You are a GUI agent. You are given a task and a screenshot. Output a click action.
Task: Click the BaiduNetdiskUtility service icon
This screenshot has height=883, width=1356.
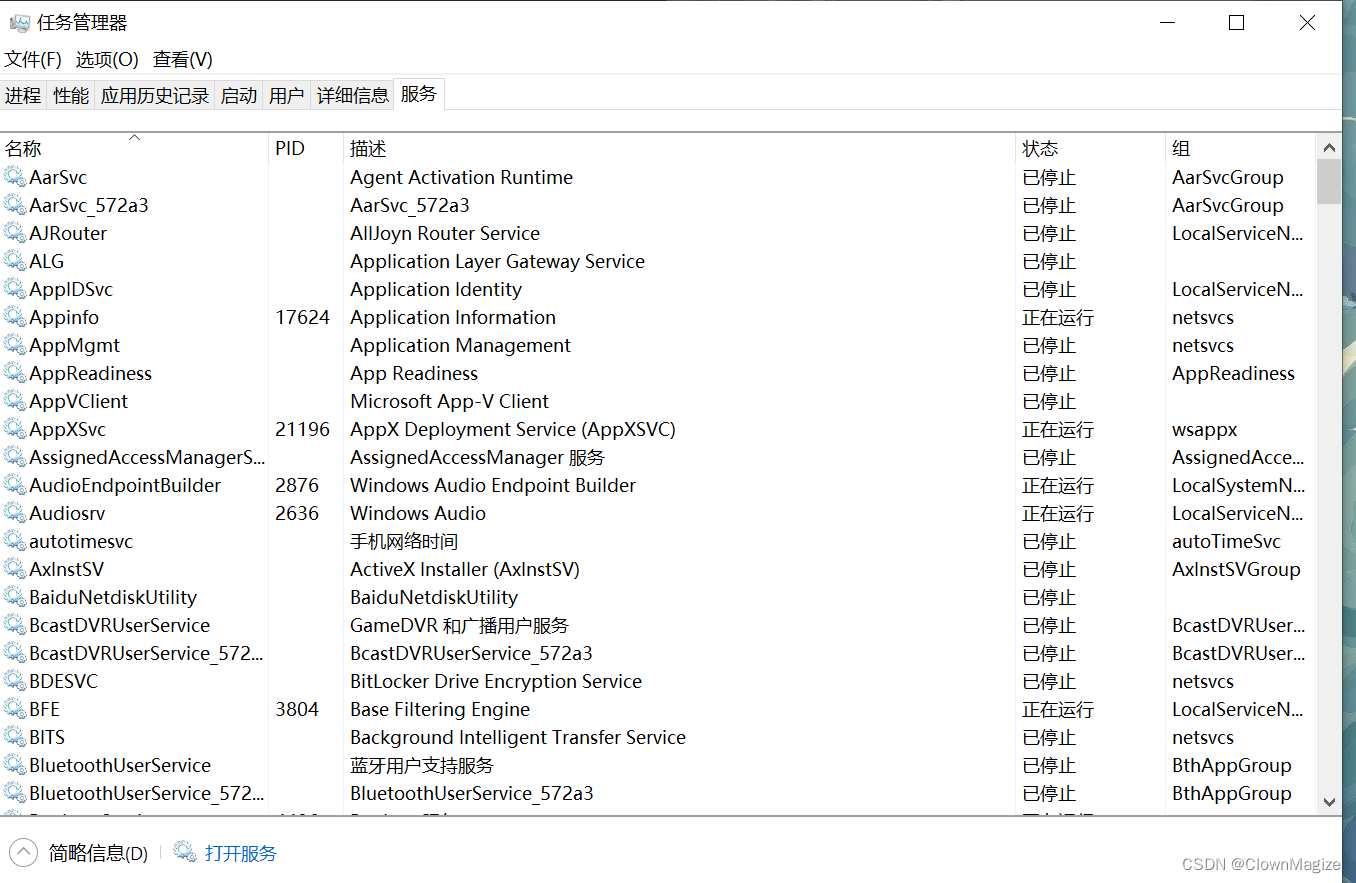14,597
